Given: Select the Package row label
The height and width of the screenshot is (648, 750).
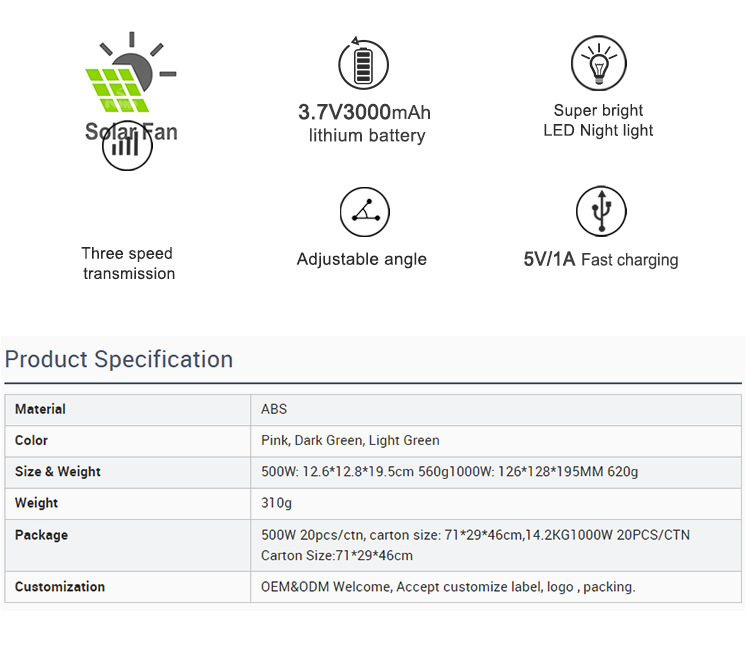Looking at the screenshot, I should (41, 535).
